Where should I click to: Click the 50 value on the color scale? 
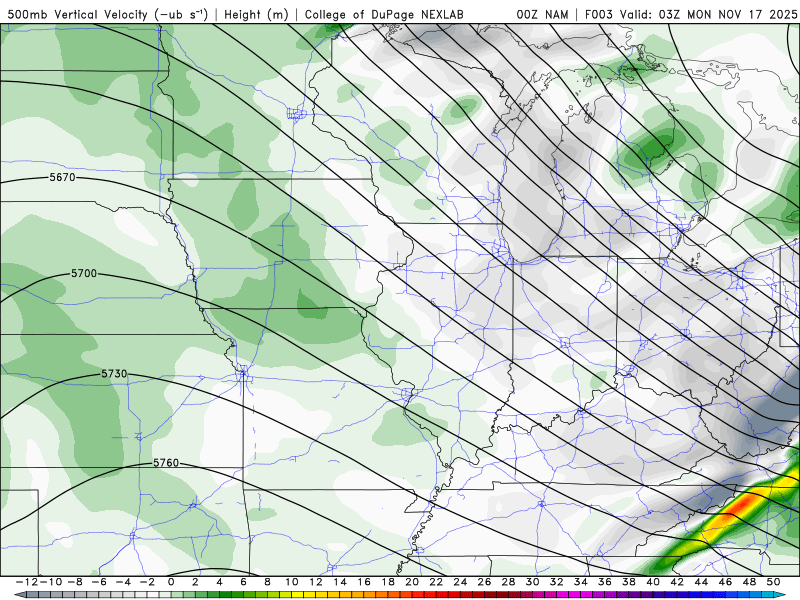[x=773, y=582]
